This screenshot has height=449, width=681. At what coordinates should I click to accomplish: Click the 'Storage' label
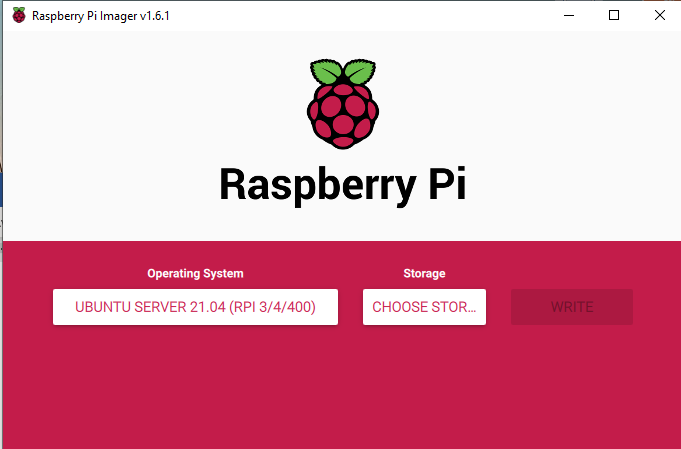[x=424, y=274]
